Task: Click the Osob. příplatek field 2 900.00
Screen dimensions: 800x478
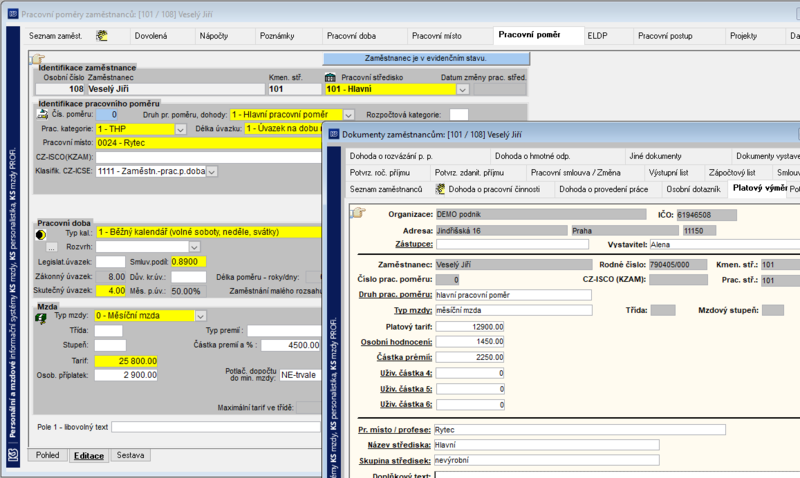Action: coord(126,375)
